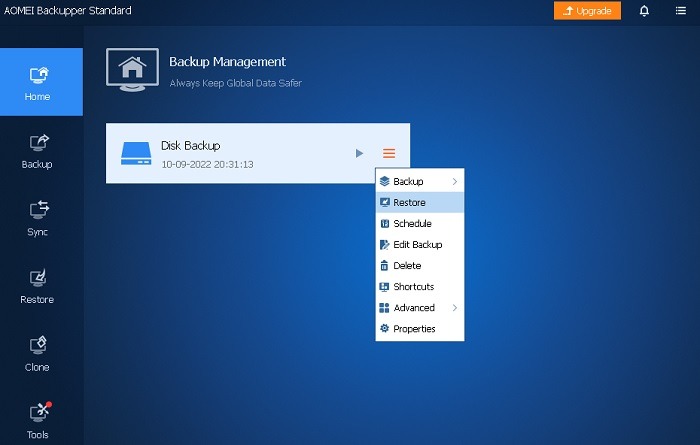Image resolution: width=700 pixels, height=445 pixels.
Task: Open the main menu list icon
Action: pyautogui.click(x=680, y=11)
